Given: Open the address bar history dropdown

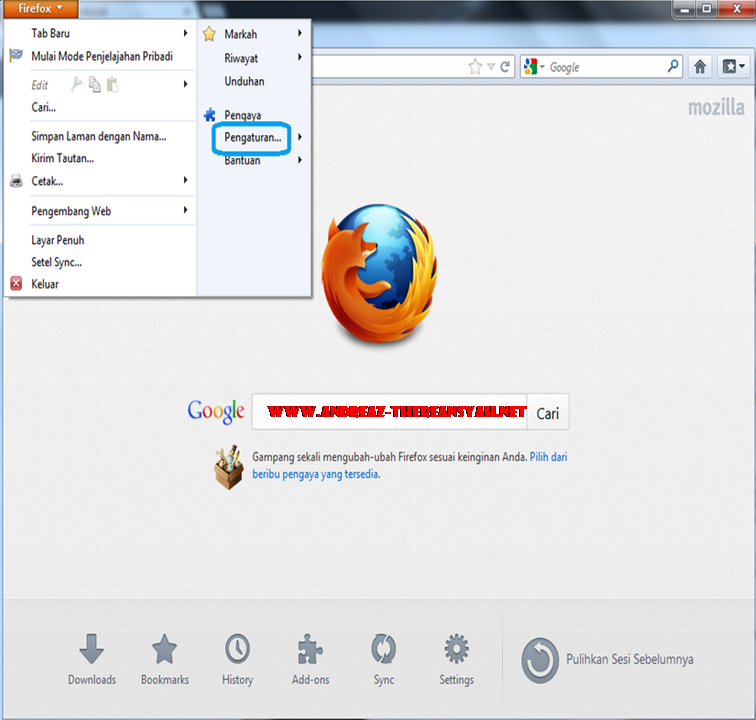Looking at the screenshot, I should [491, 67].
